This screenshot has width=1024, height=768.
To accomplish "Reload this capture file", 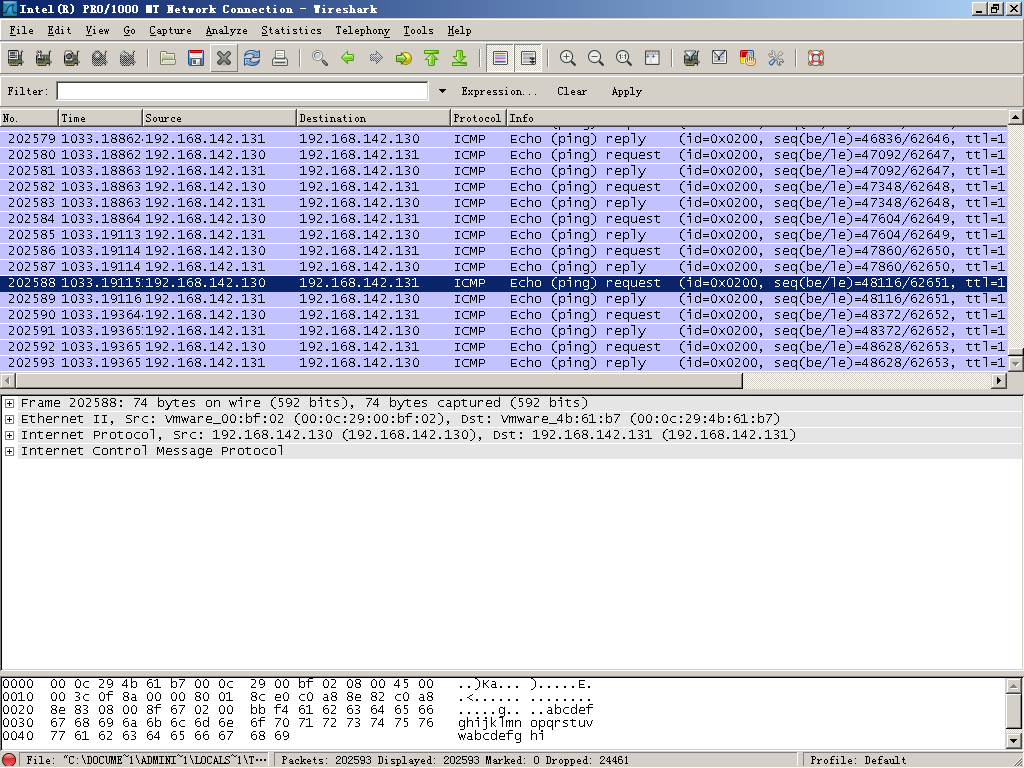I will pos(252,58).
